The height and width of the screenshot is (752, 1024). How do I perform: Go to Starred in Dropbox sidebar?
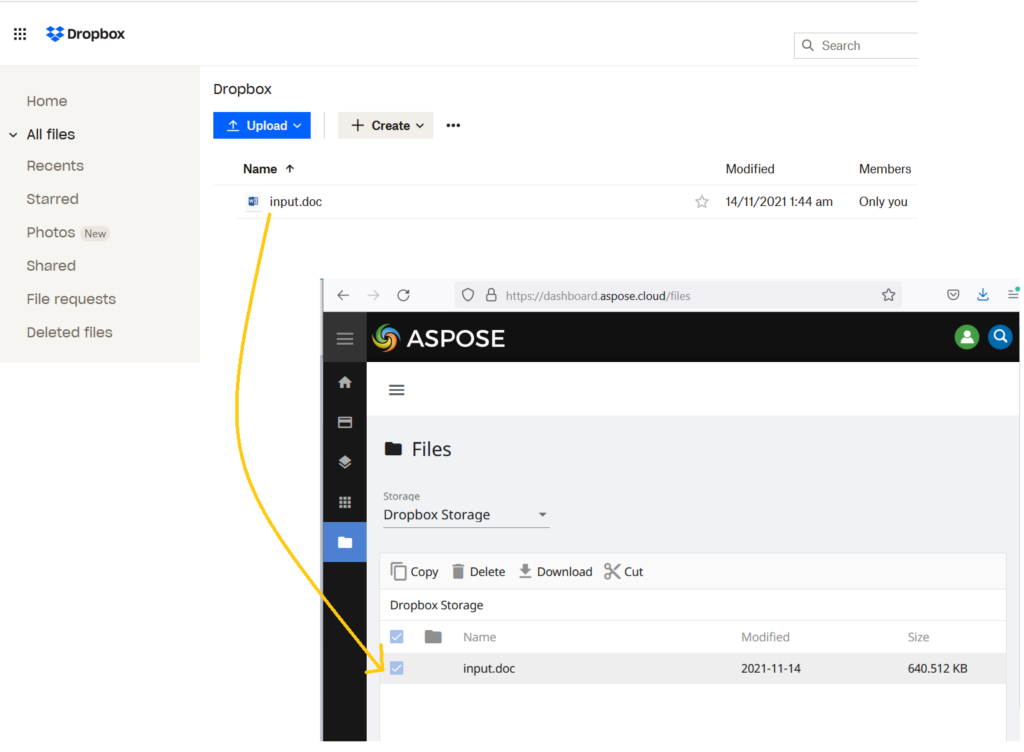tap(52, 199)
